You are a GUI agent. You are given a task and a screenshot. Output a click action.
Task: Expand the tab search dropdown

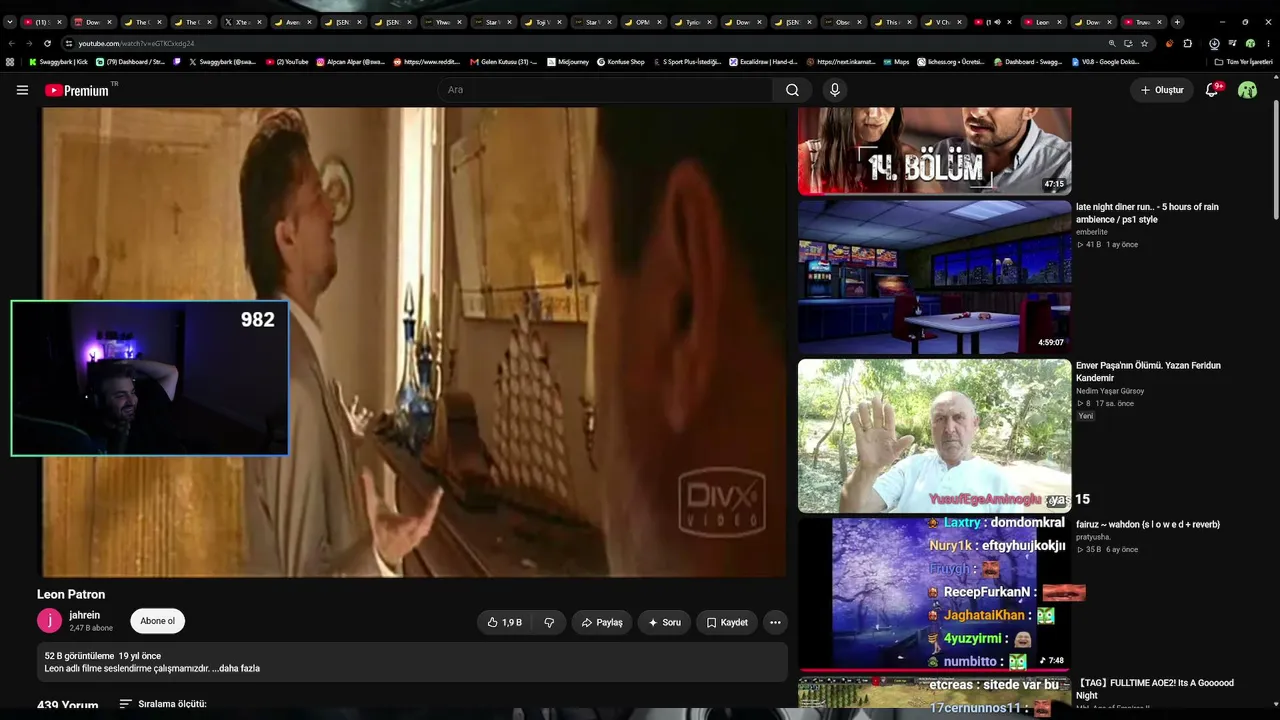coord(10,22)
